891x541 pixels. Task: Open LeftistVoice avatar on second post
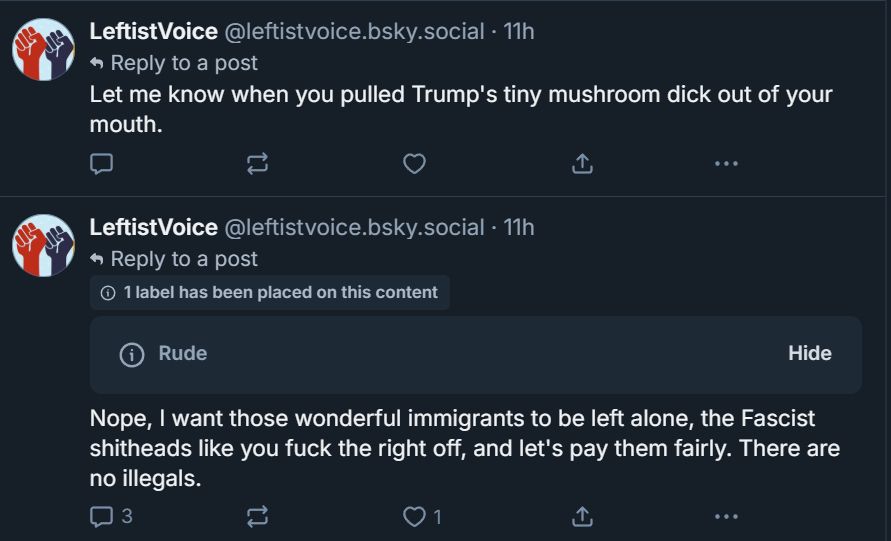43,245
